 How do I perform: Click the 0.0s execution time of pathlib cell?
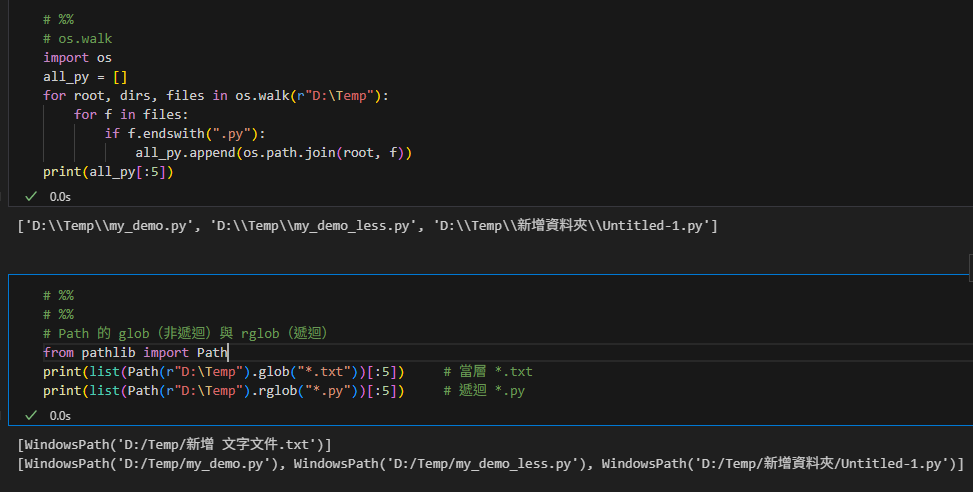(x=60, y=415)
